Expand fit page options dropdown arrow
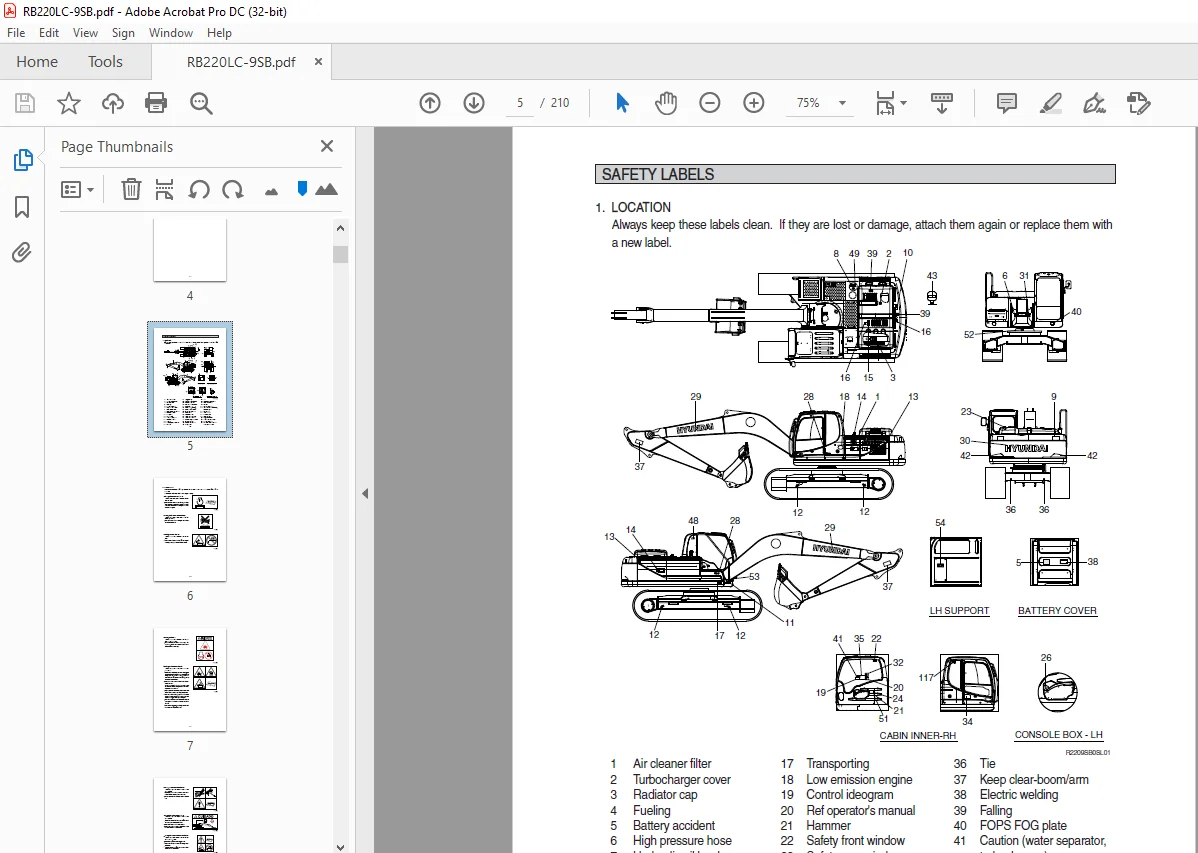1198x853 pixels. (x=904, y=102)
